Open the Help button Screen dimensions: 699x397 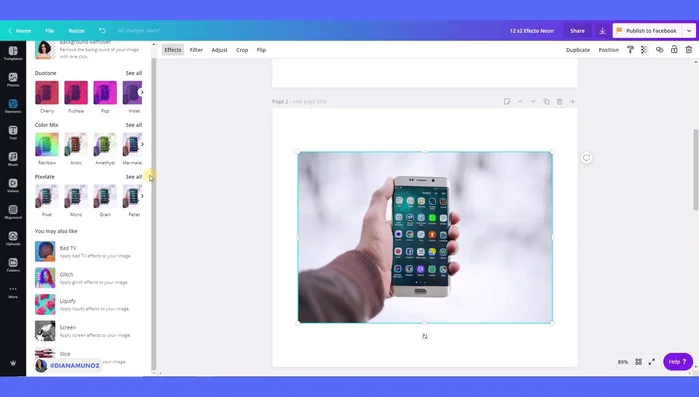point(678,362)
